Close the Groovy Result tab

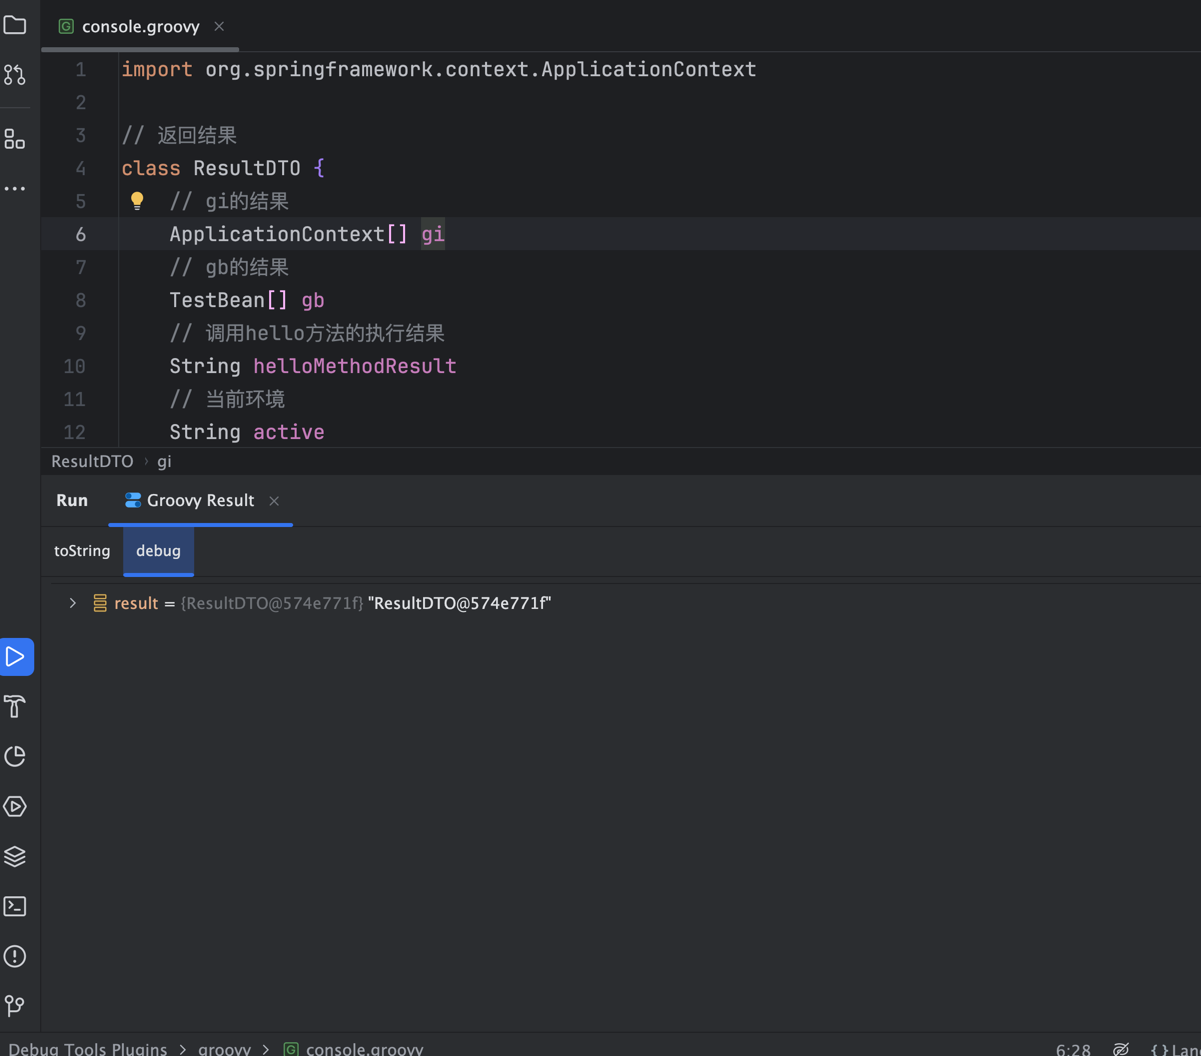click(x=274, y=501)
